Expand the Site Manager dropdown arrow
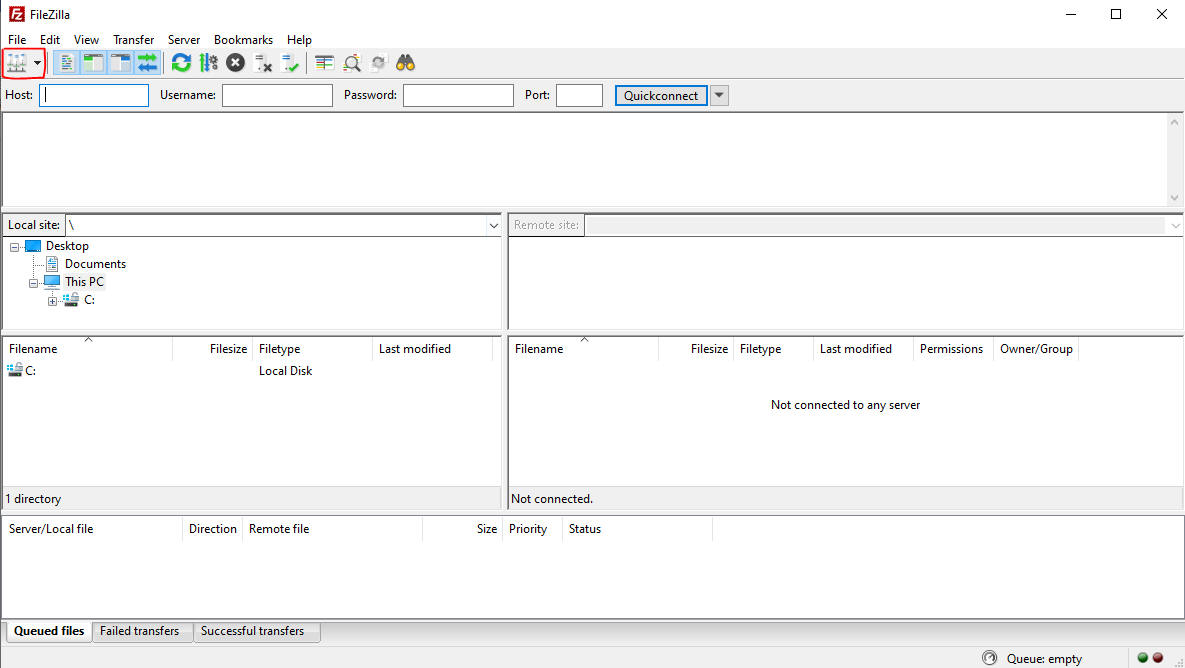This screenshot has width=1185, height=668. (37, 63)
